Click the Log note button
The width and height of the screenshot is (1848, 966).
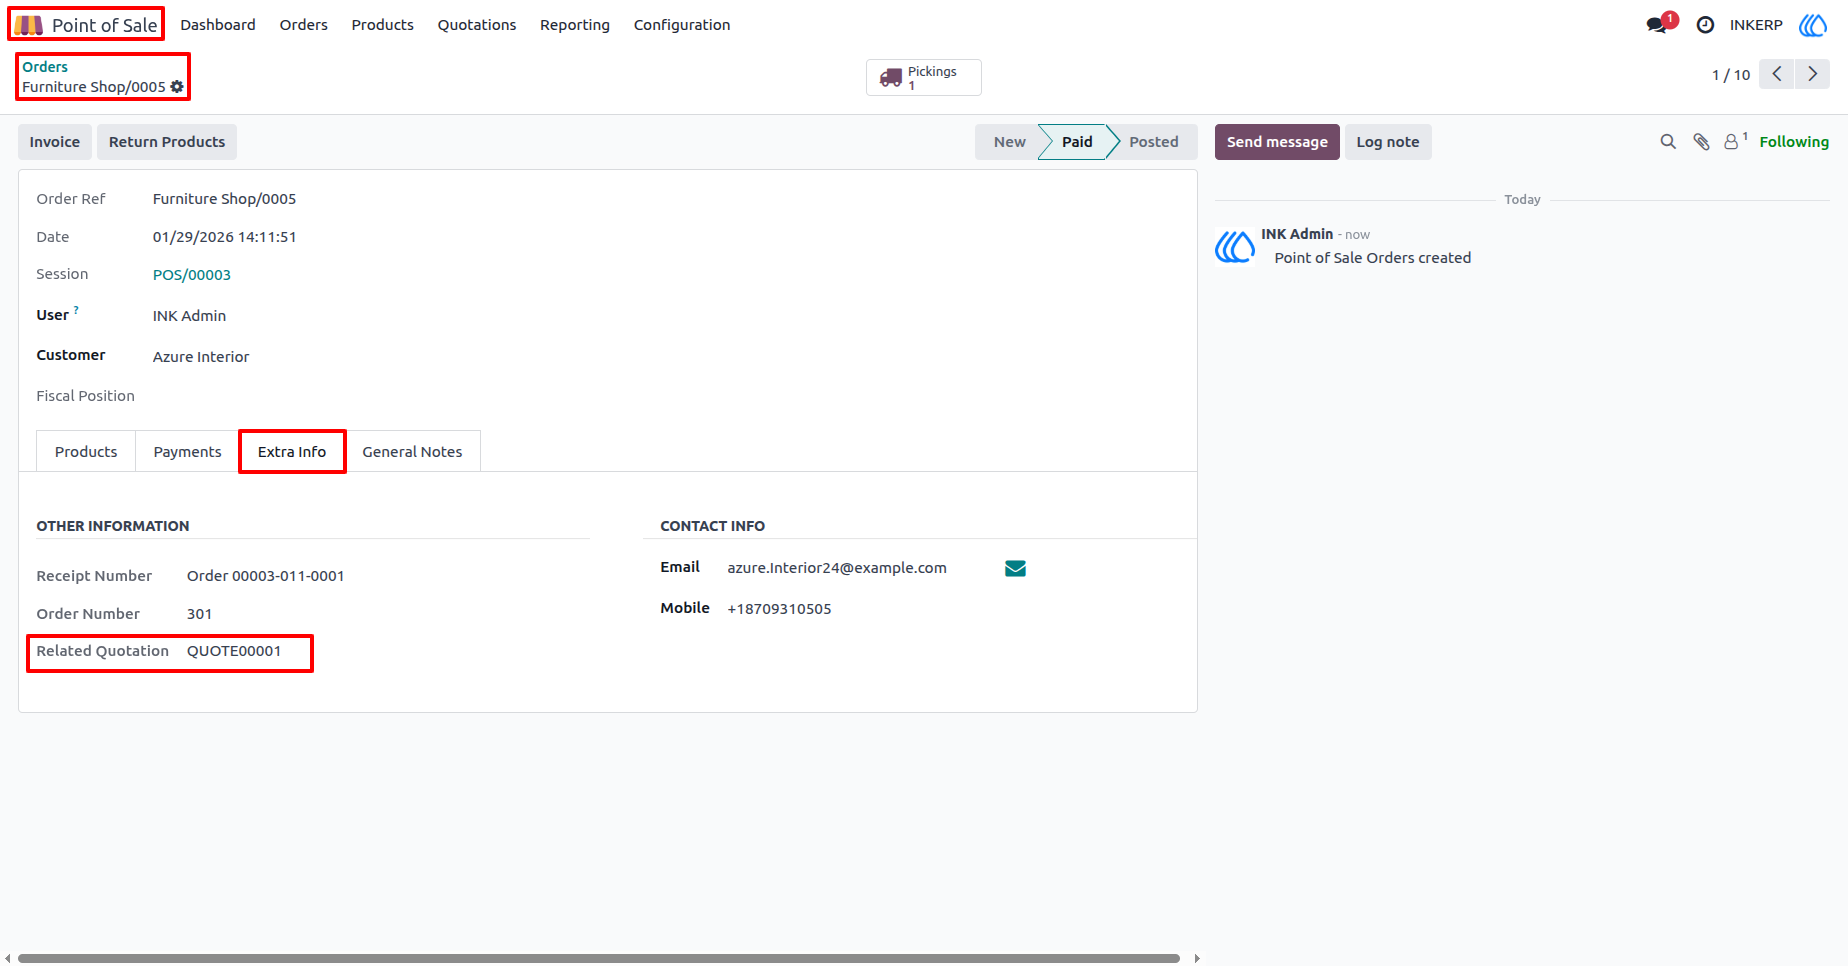click(1388, 142)
